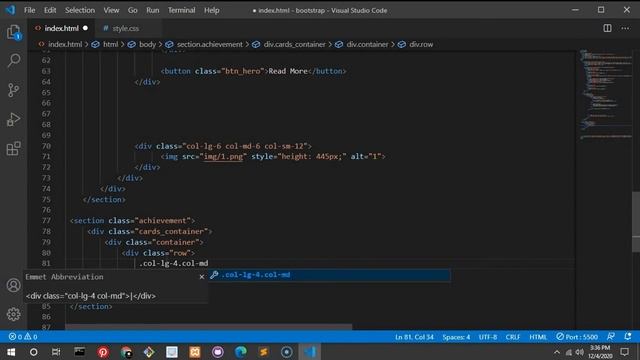The height and width of the screenshot is (360, 640).
Task: Open the Accounts menu icon
Action: tap(13, 285)
